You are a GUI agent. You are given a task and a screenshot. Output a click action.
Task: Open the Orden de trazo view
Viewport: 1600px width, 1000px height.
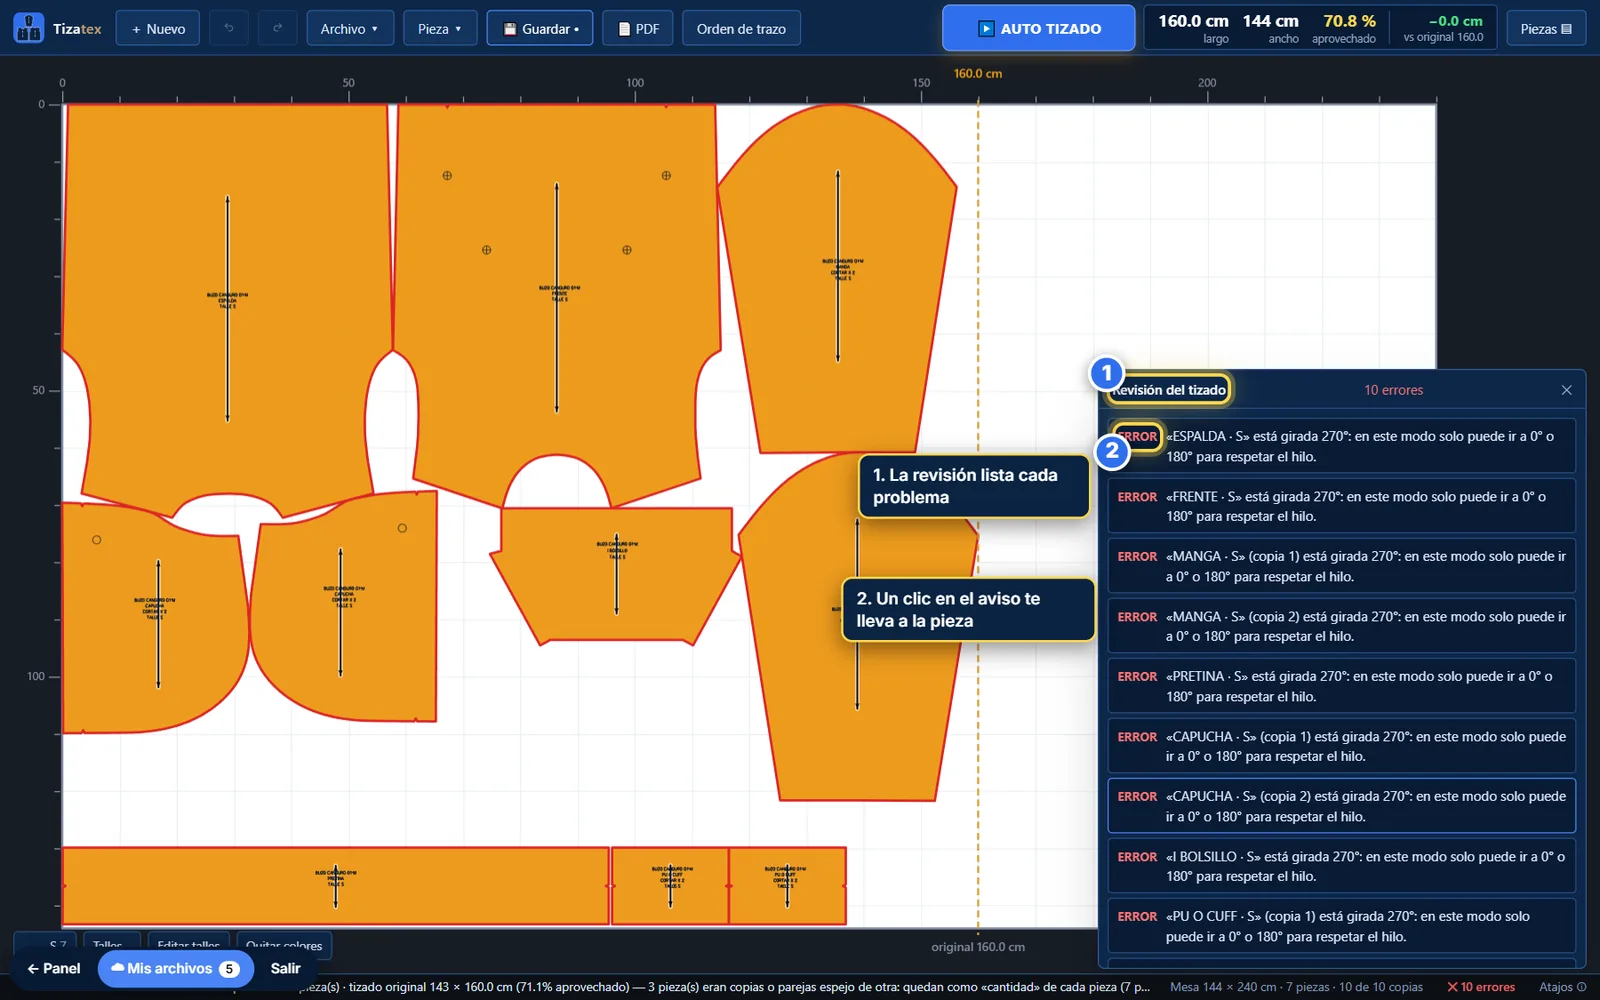click(x=741, y=28)
